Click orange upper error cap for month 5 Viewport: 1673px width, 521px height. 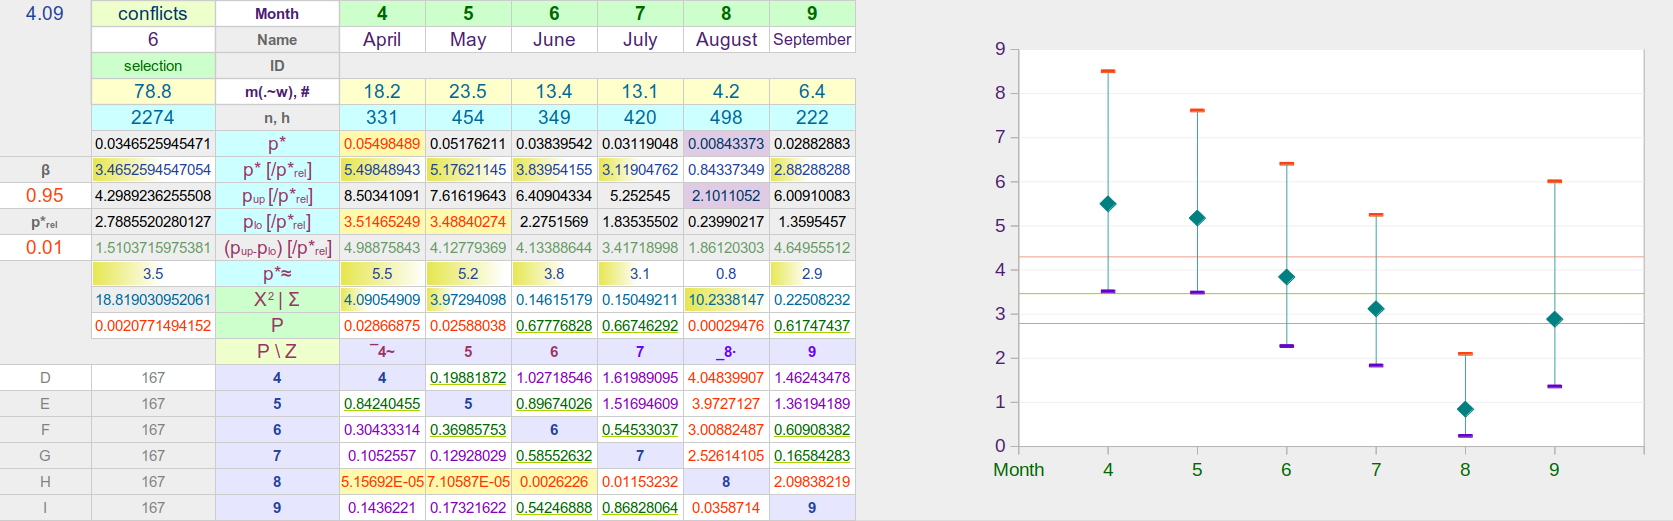click(x=1197, y=111)
